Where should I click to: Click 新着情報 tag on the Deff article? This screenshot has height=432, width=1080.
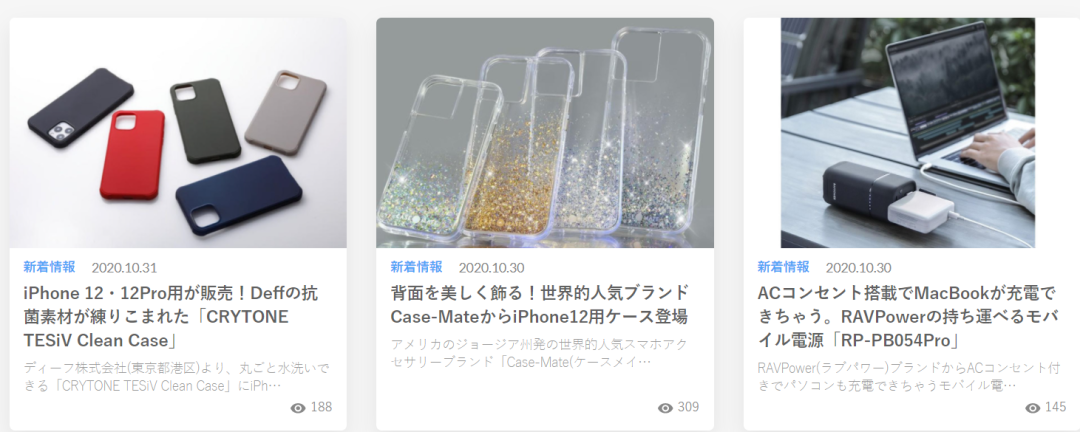tap(50, 267)
